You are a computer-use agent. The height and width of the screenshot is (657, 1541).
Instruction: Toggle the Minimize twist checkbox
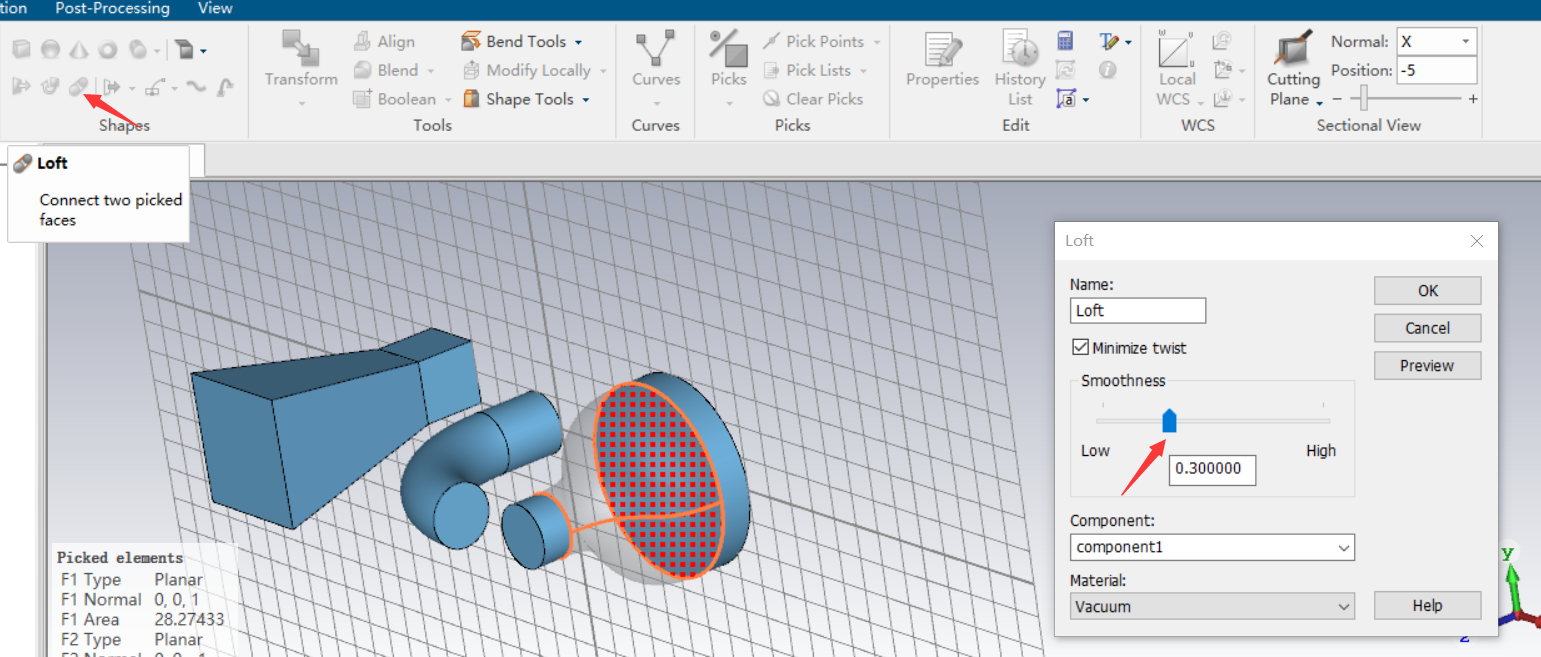1080,348
